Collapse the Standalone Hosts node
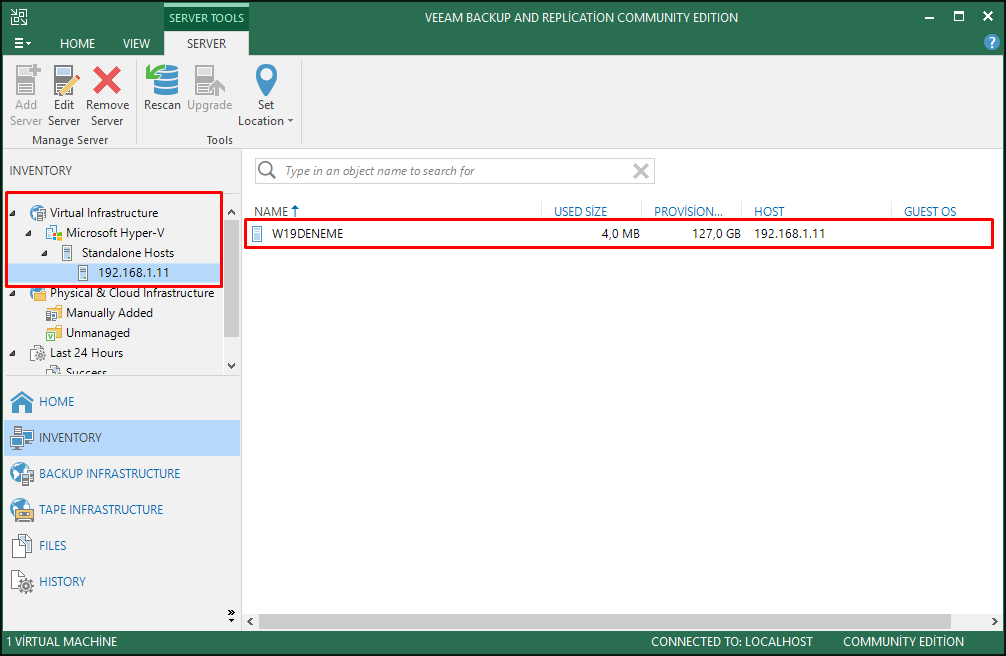The height and width of the screenshot is (656, 1006). click(x=45, y=253)
